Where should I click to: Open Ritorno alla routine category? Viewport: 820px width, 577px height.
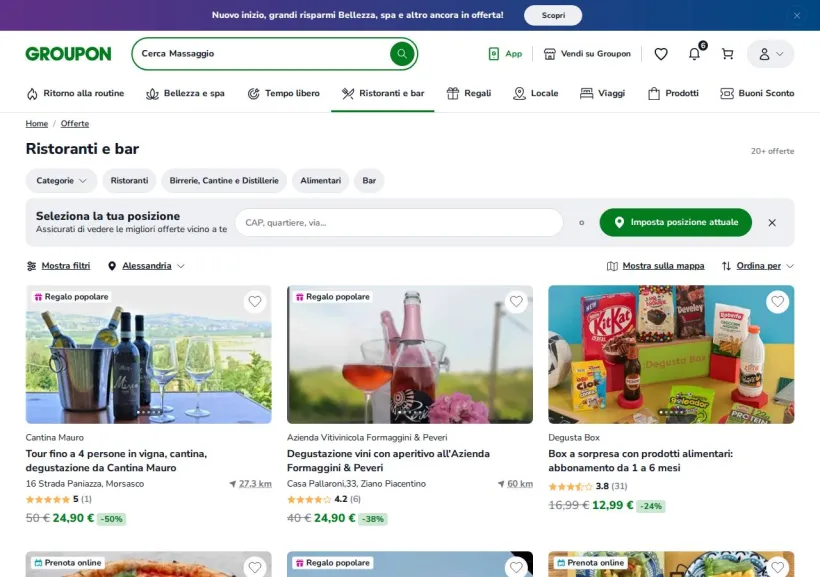pos(75,94)
